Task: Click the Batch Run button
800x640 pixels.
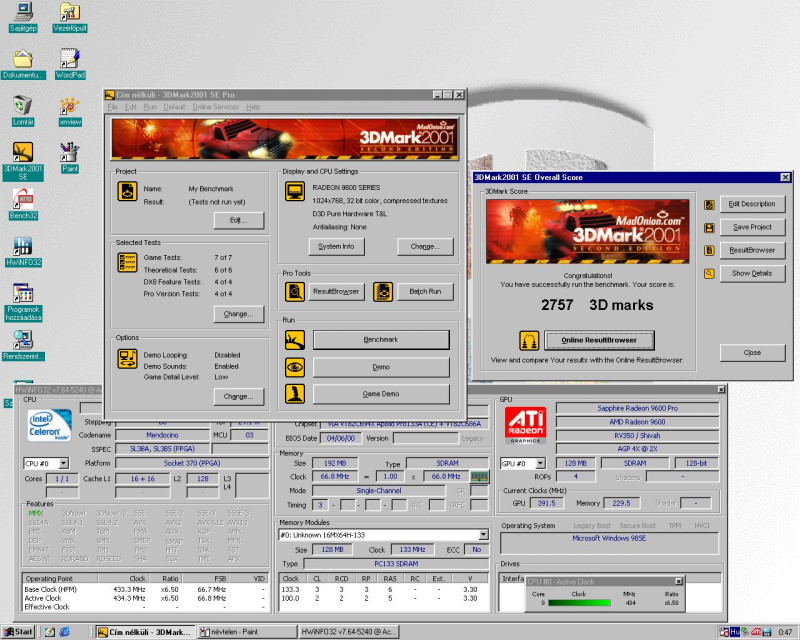Action: click(x=425, y=292)
